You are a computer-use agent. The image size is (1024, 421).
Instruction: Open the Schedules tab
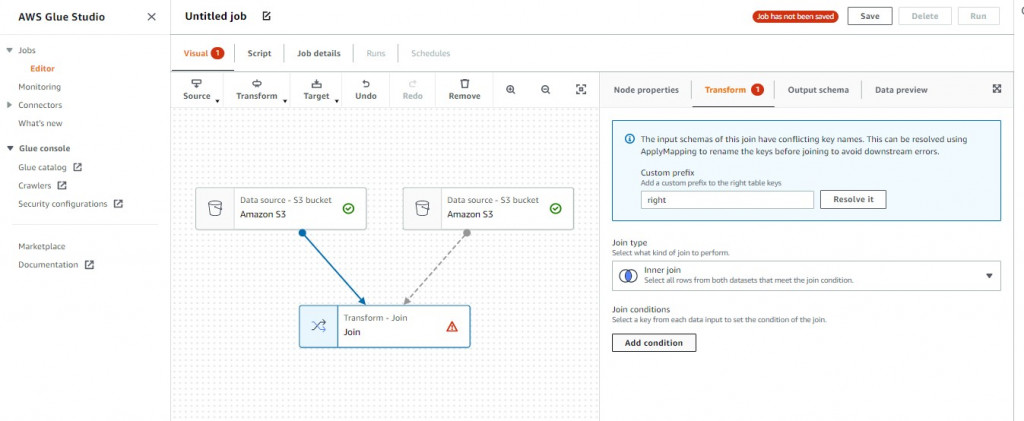click(x=430, y=54)
